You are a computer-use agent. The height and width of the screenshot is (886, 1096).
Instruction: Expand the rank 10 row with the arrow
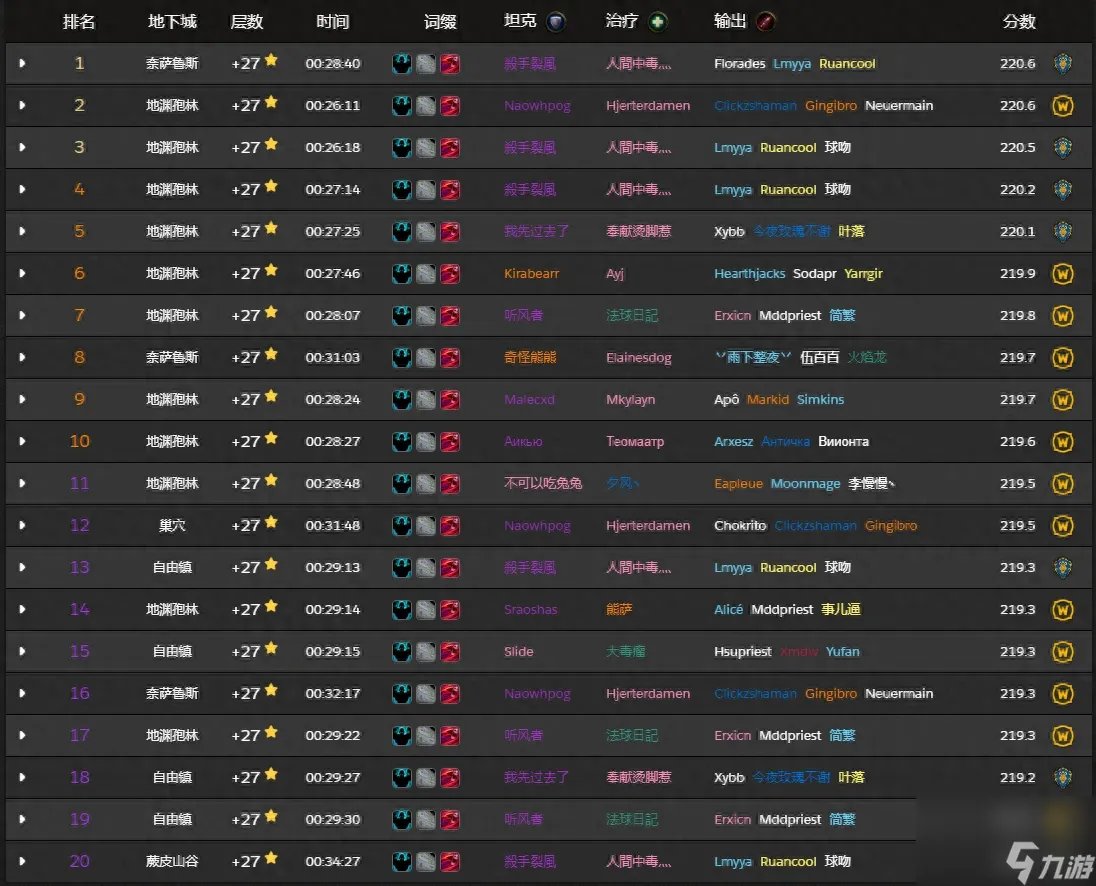(22, 441)
